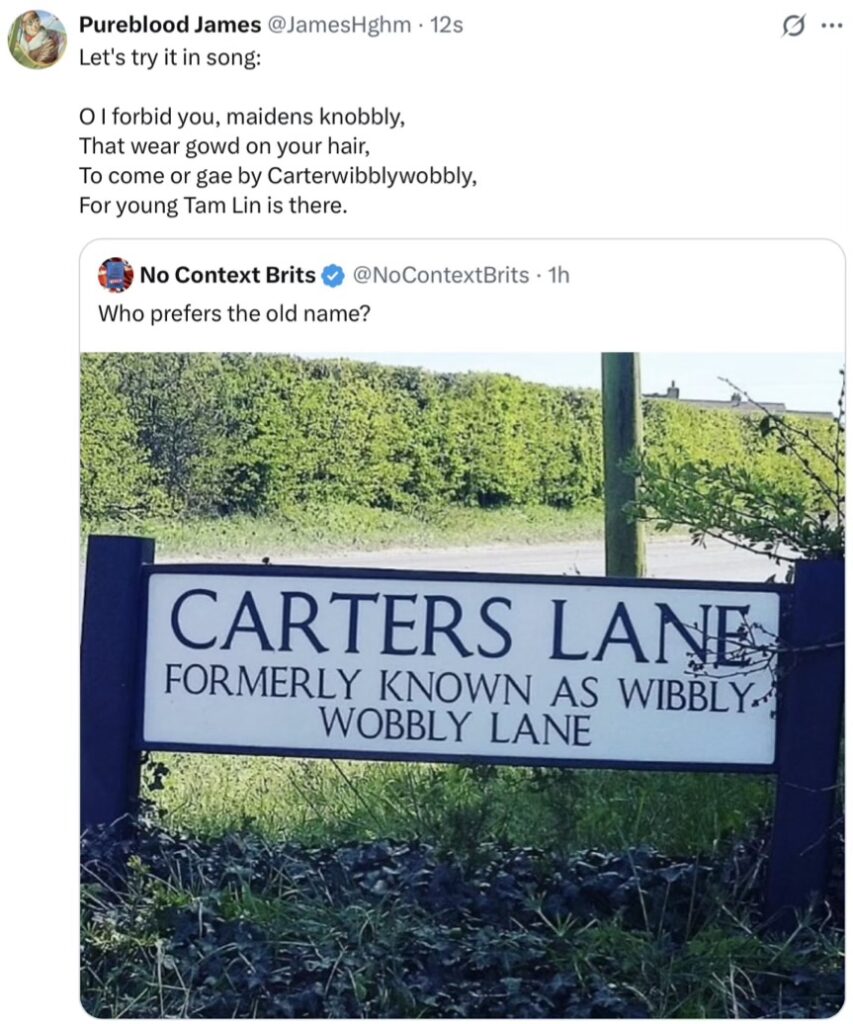Click the "Let's try it in song:" line
The height and width of the screenshot is (1024, 853).
click(x=170, y=56)
